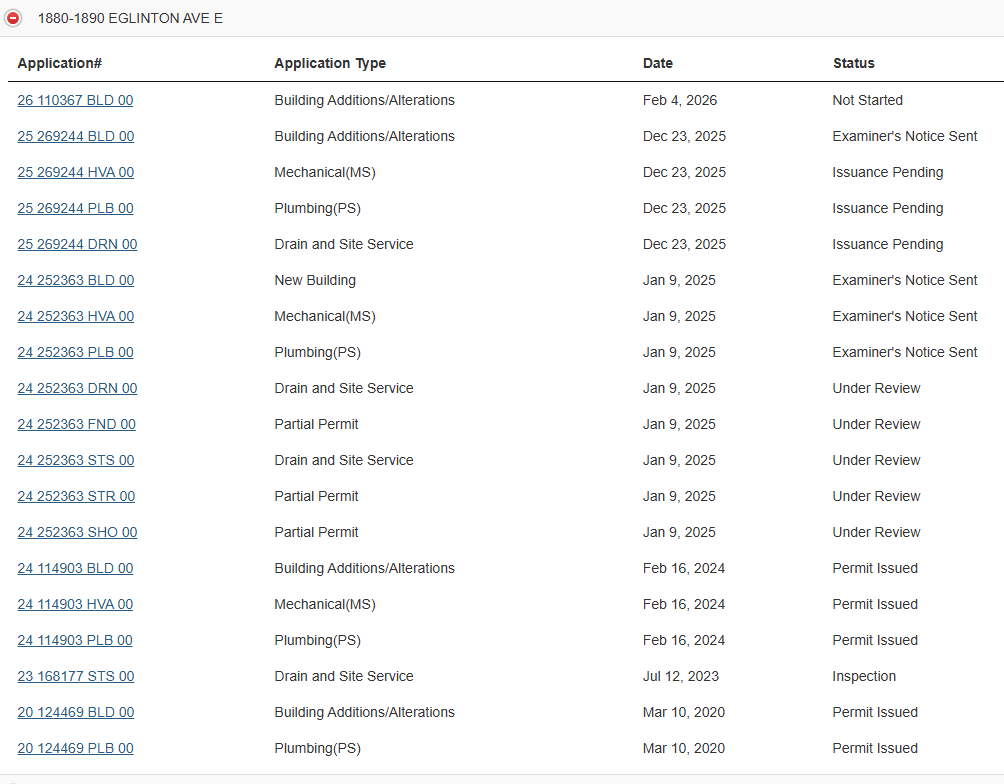Open New Building application 24 252363 BLD 00
This screenshot has width=1004, height=784.
pos(75,280)
